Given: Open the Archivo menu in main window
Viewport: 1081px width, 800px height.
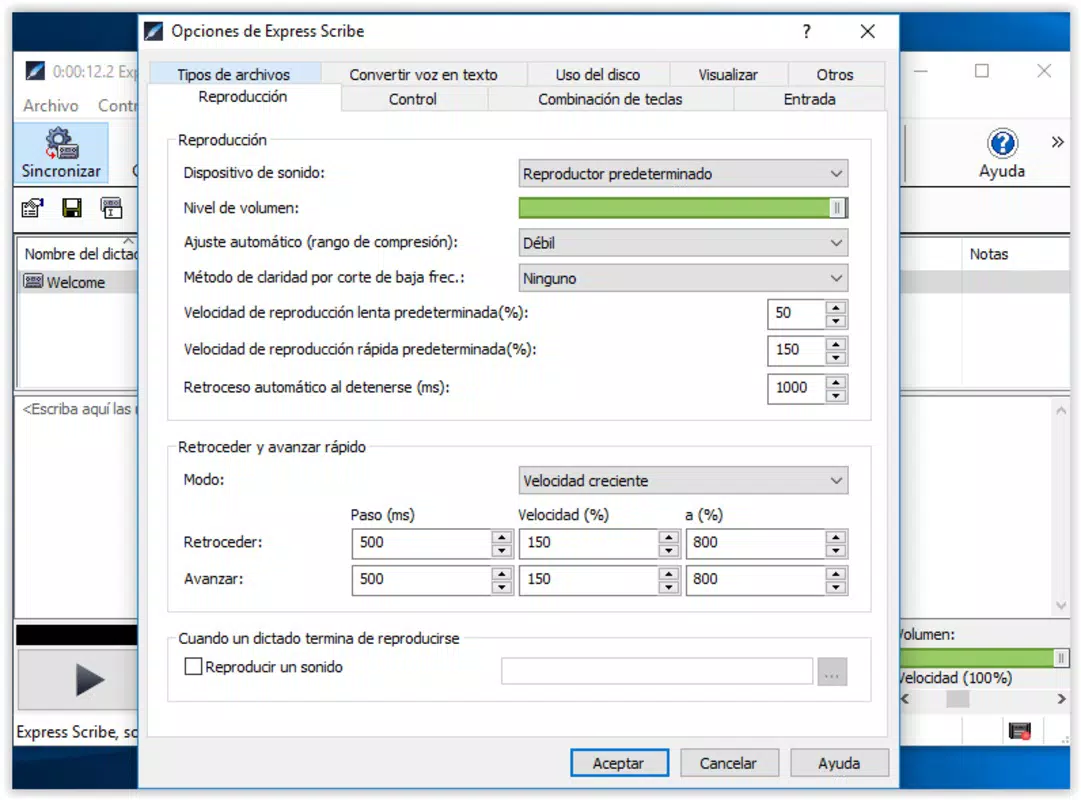Looking at the screenshot, I should [51, 106].
